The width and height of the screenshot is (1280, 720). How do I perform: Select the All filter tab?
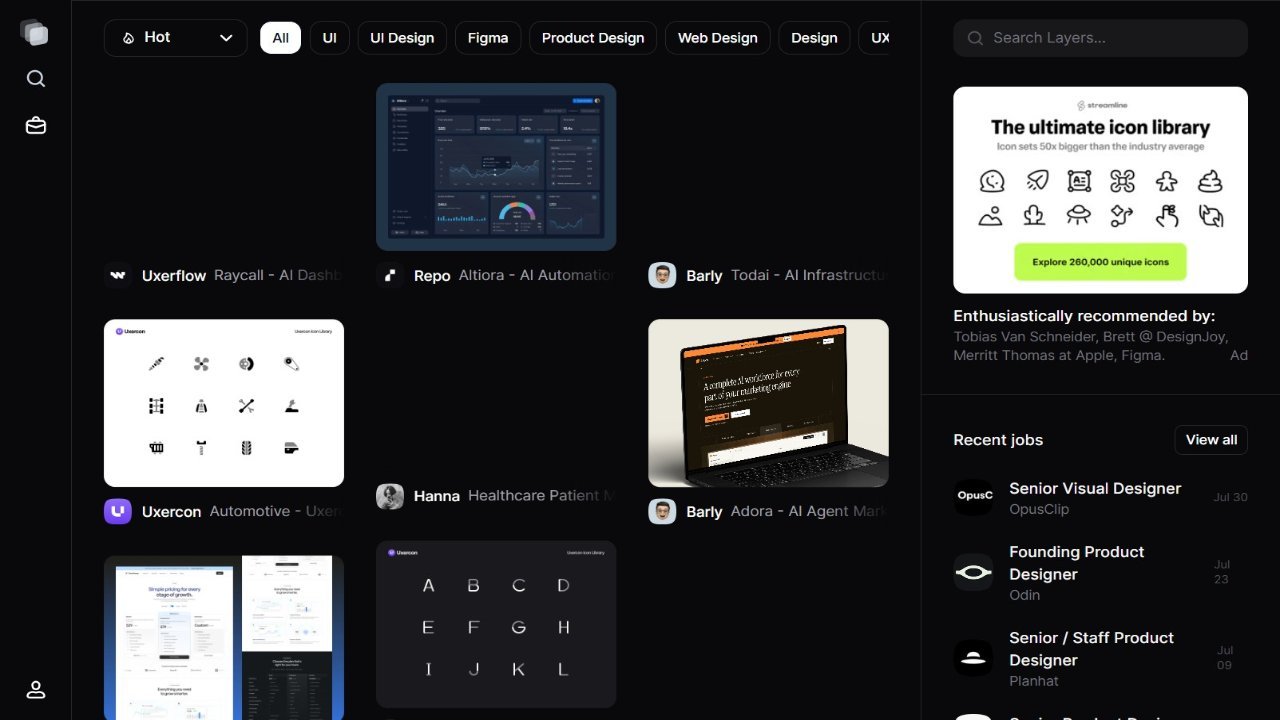pyautogui.click(x=280, y=38)
